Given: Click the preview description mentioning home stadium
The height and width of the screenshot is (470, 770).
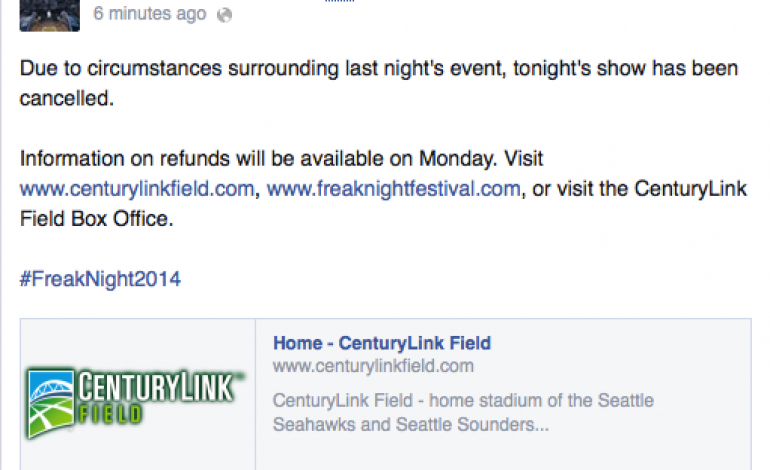Looking at the screenshot, I should (x=463, y=401).
